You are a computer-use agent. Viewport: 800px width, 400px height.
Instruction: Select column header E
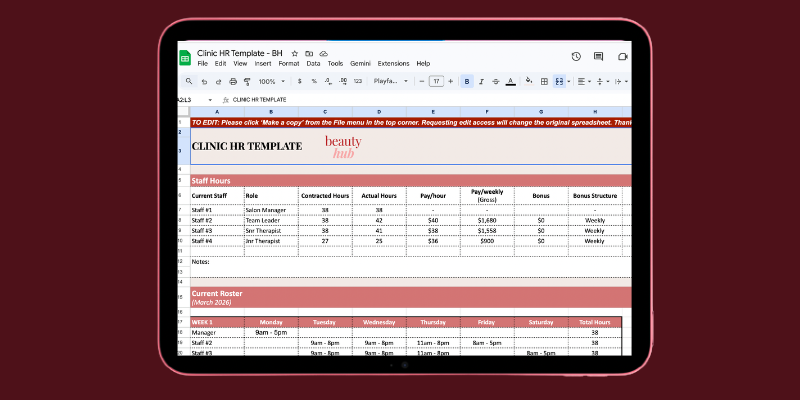[433, 112]
